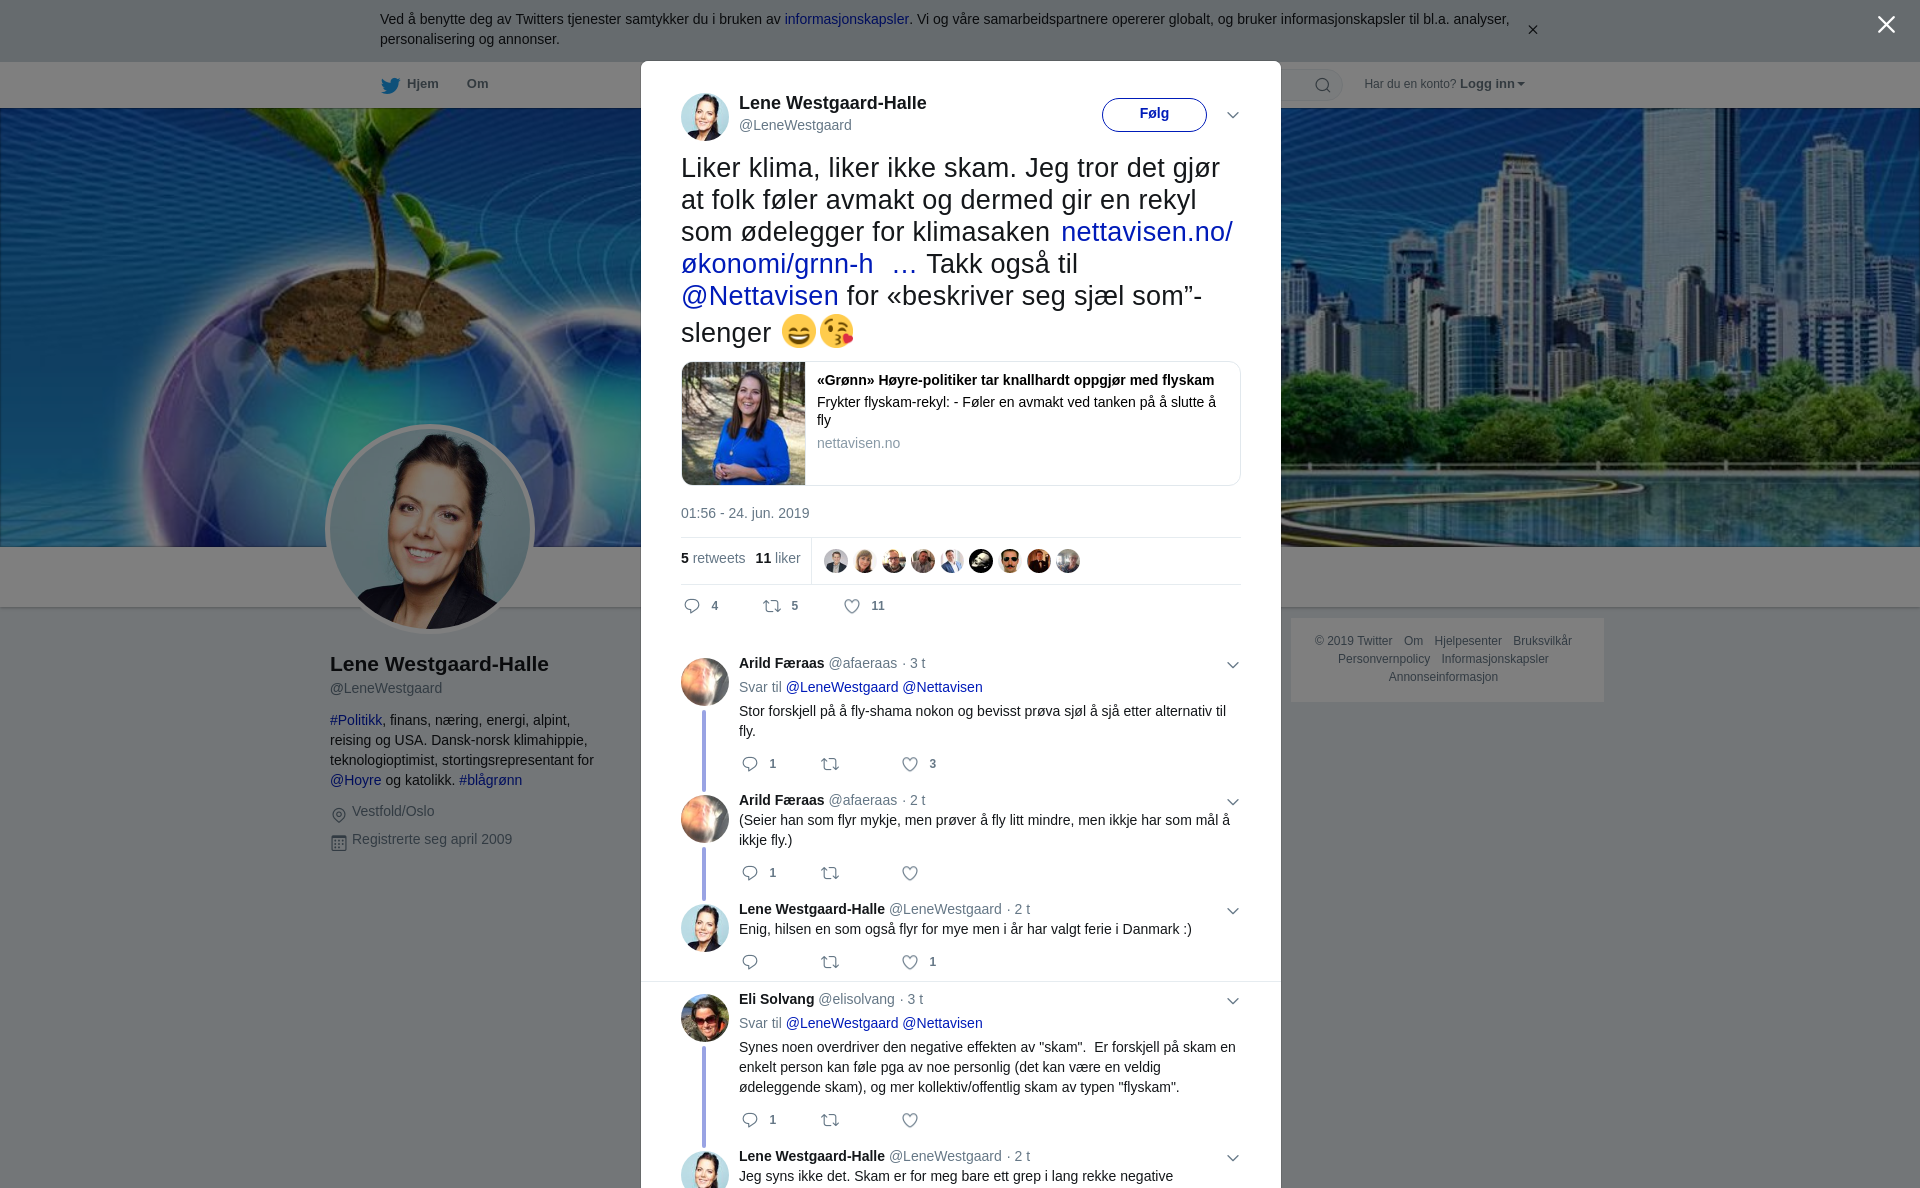Image resolution: width=1920 pixels, height=1188 pixels.
Task: Click the informasjonskapsler link in banner
Action: (846, 19)
